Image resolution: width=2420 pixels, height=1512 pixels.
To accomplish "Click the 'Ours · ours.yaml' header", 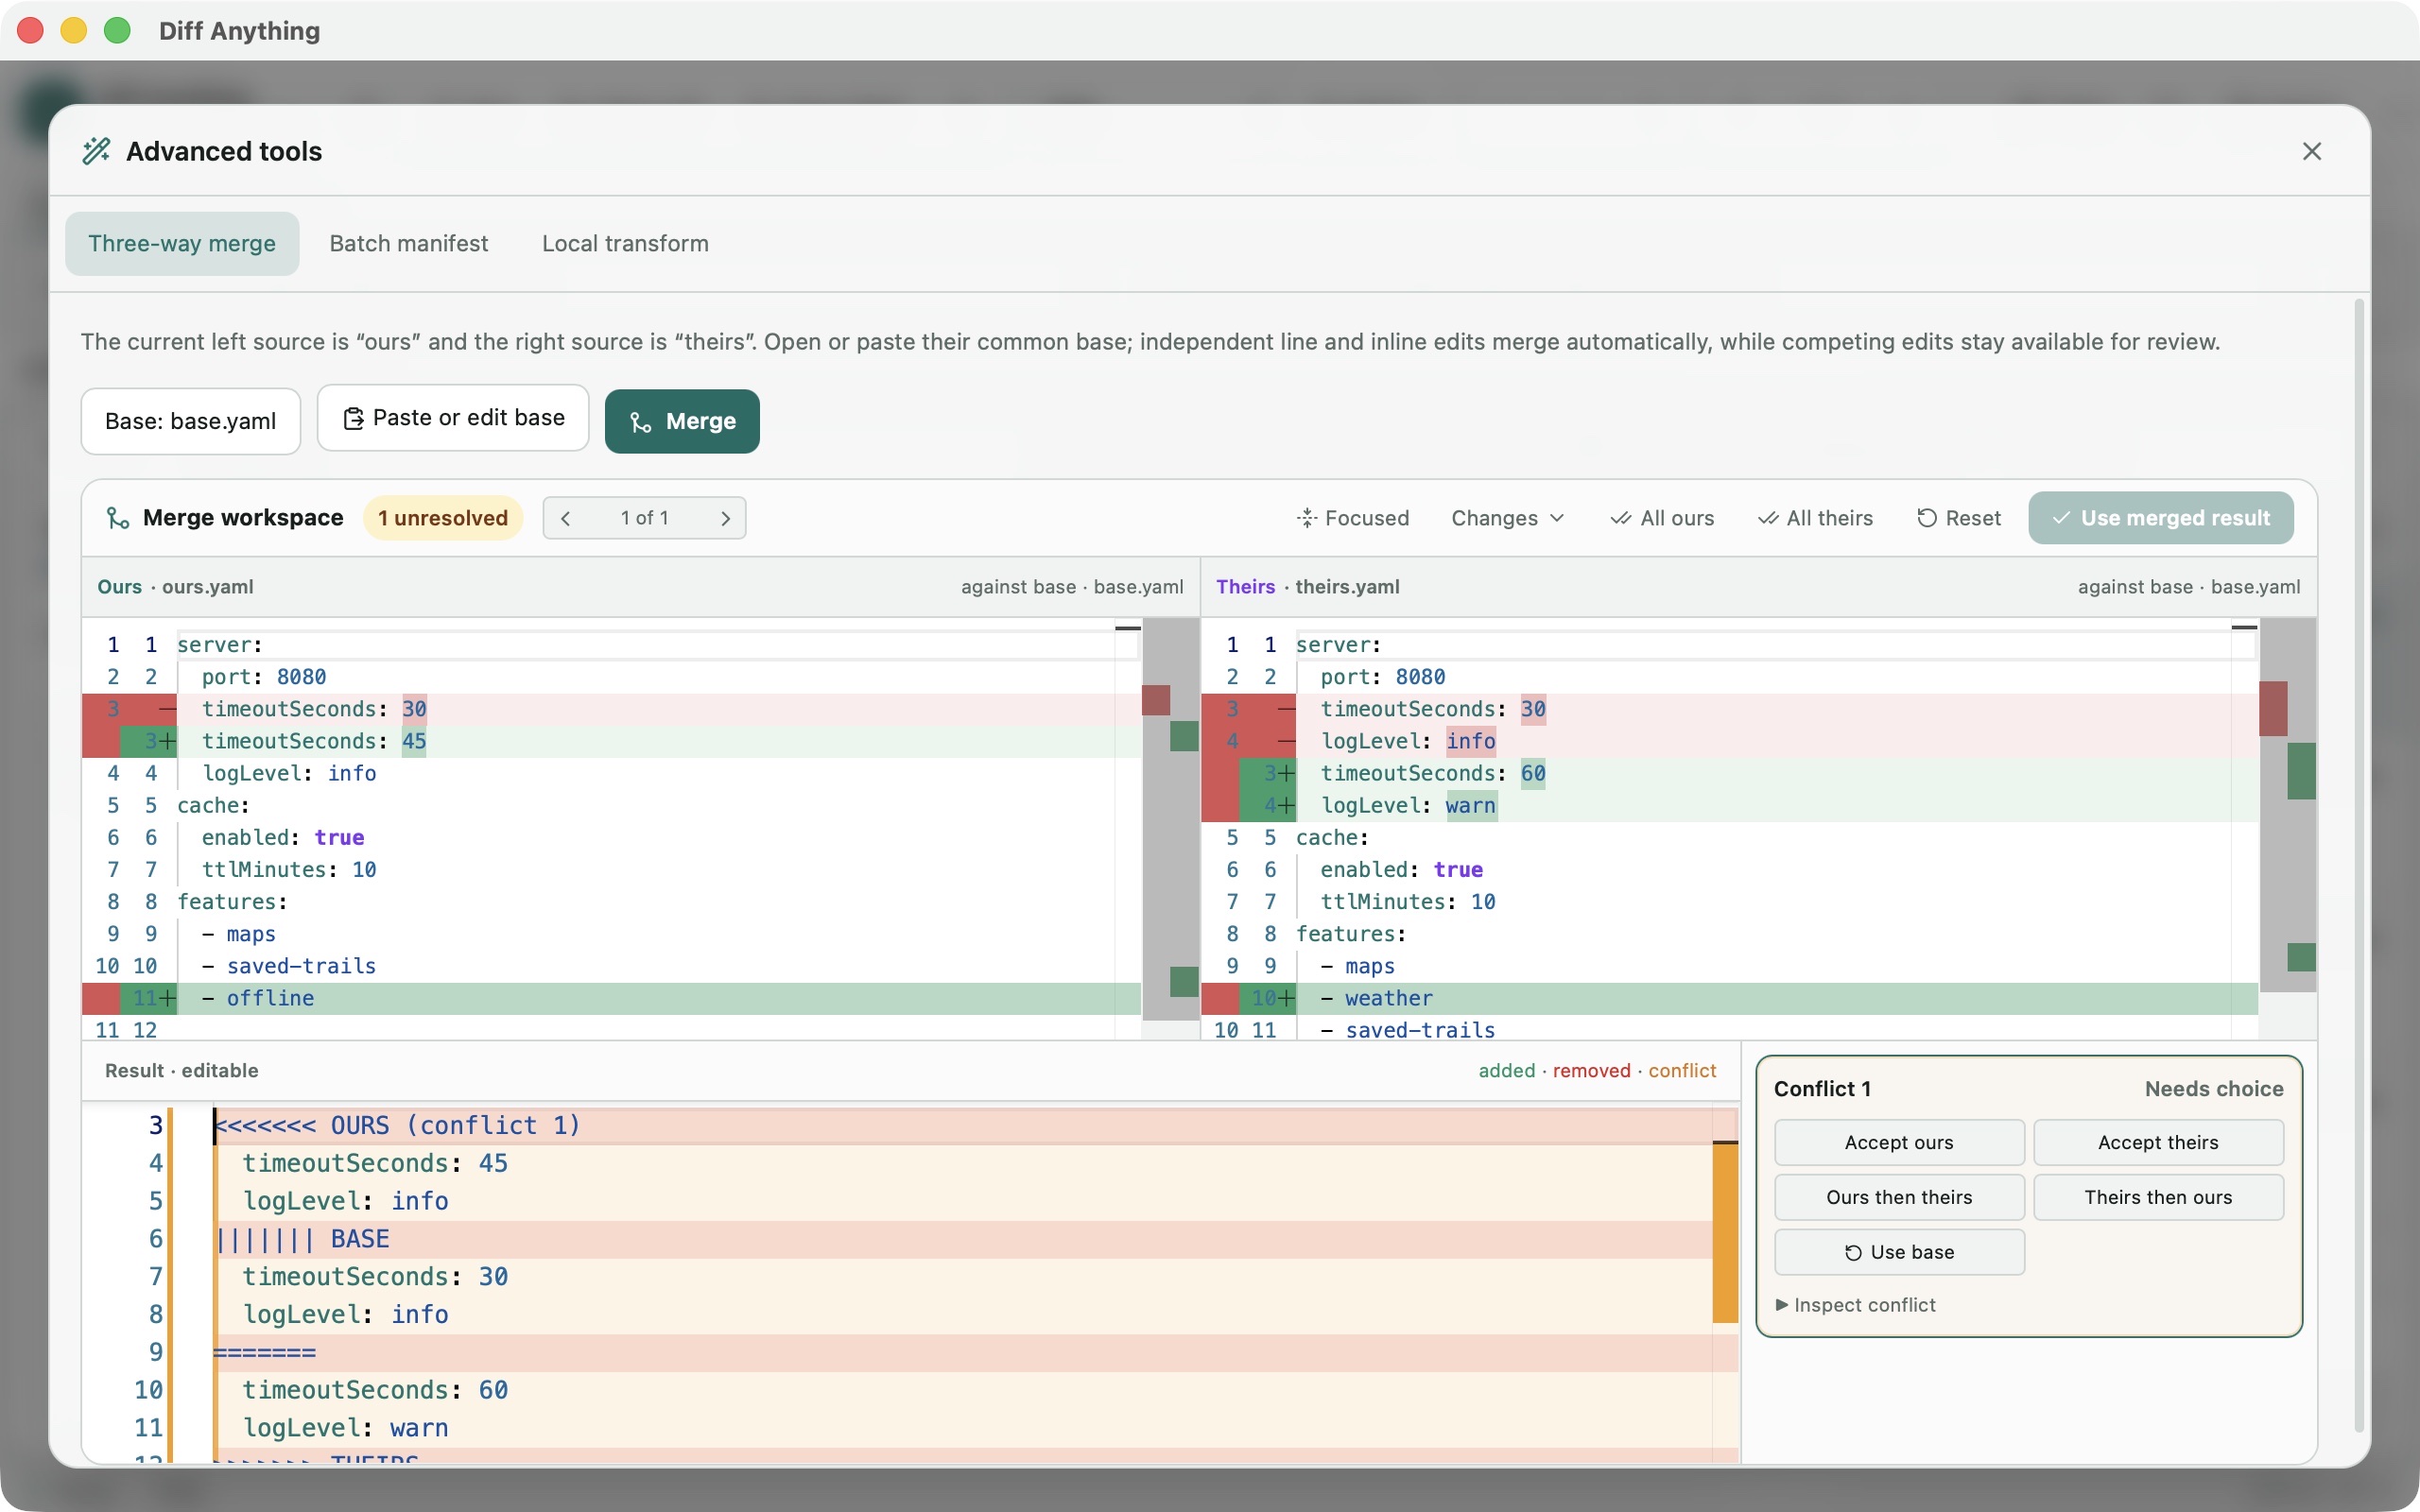I will (x=175, y=587).
